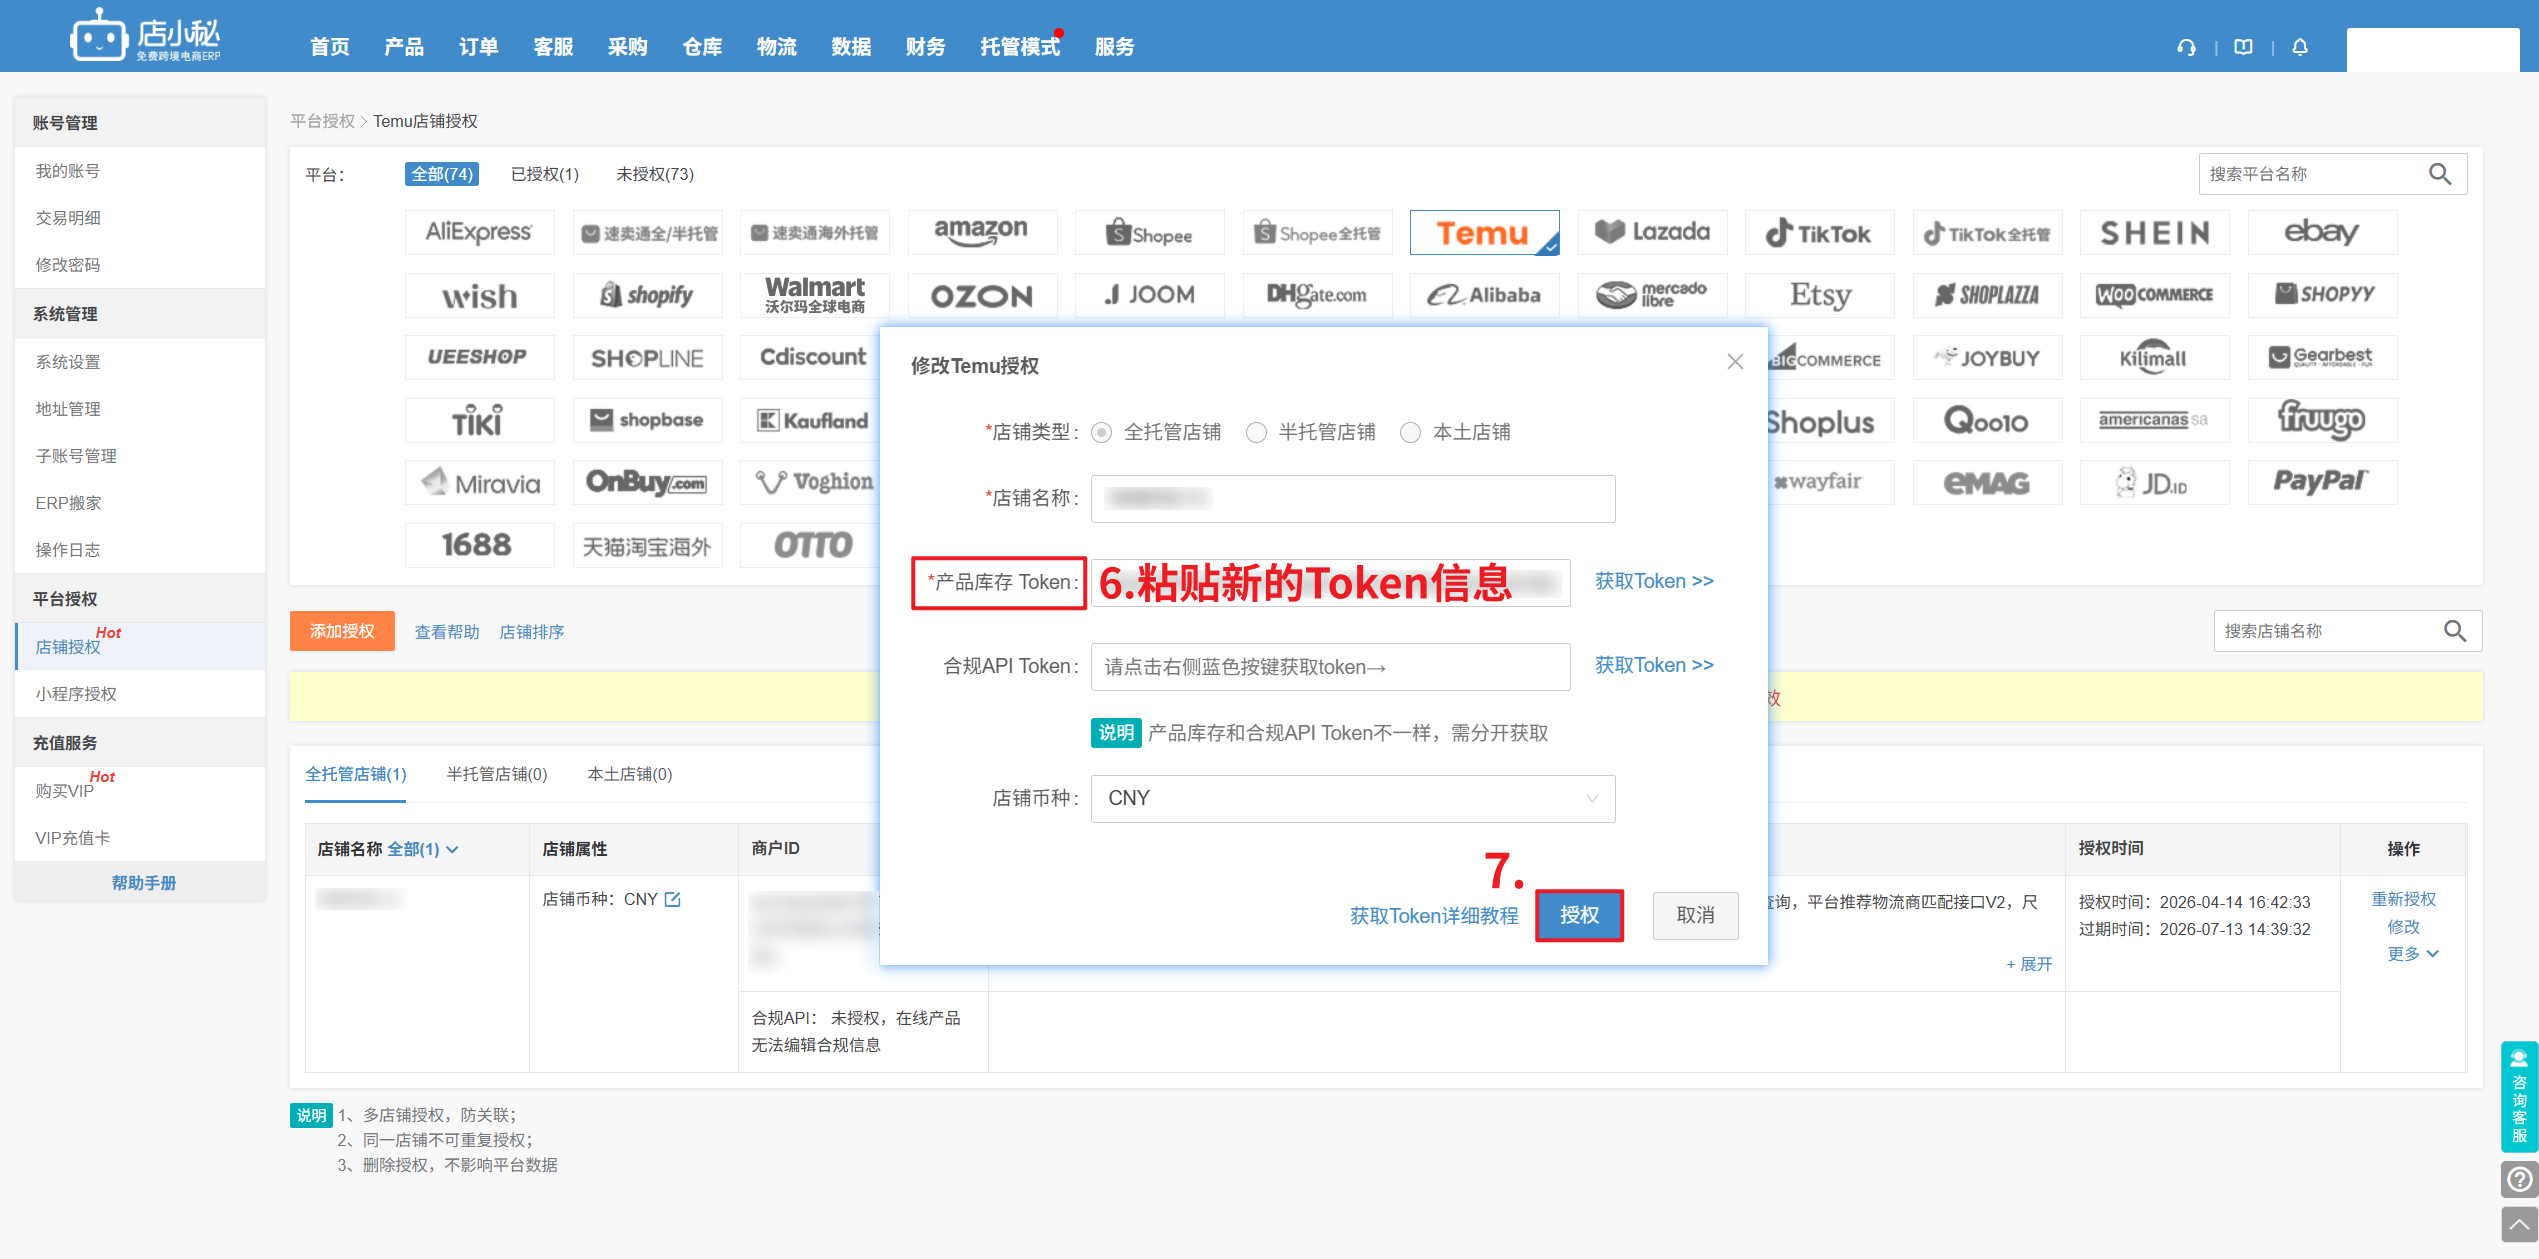Select 全托管店铺 radio button

(x=1102, y=432)
